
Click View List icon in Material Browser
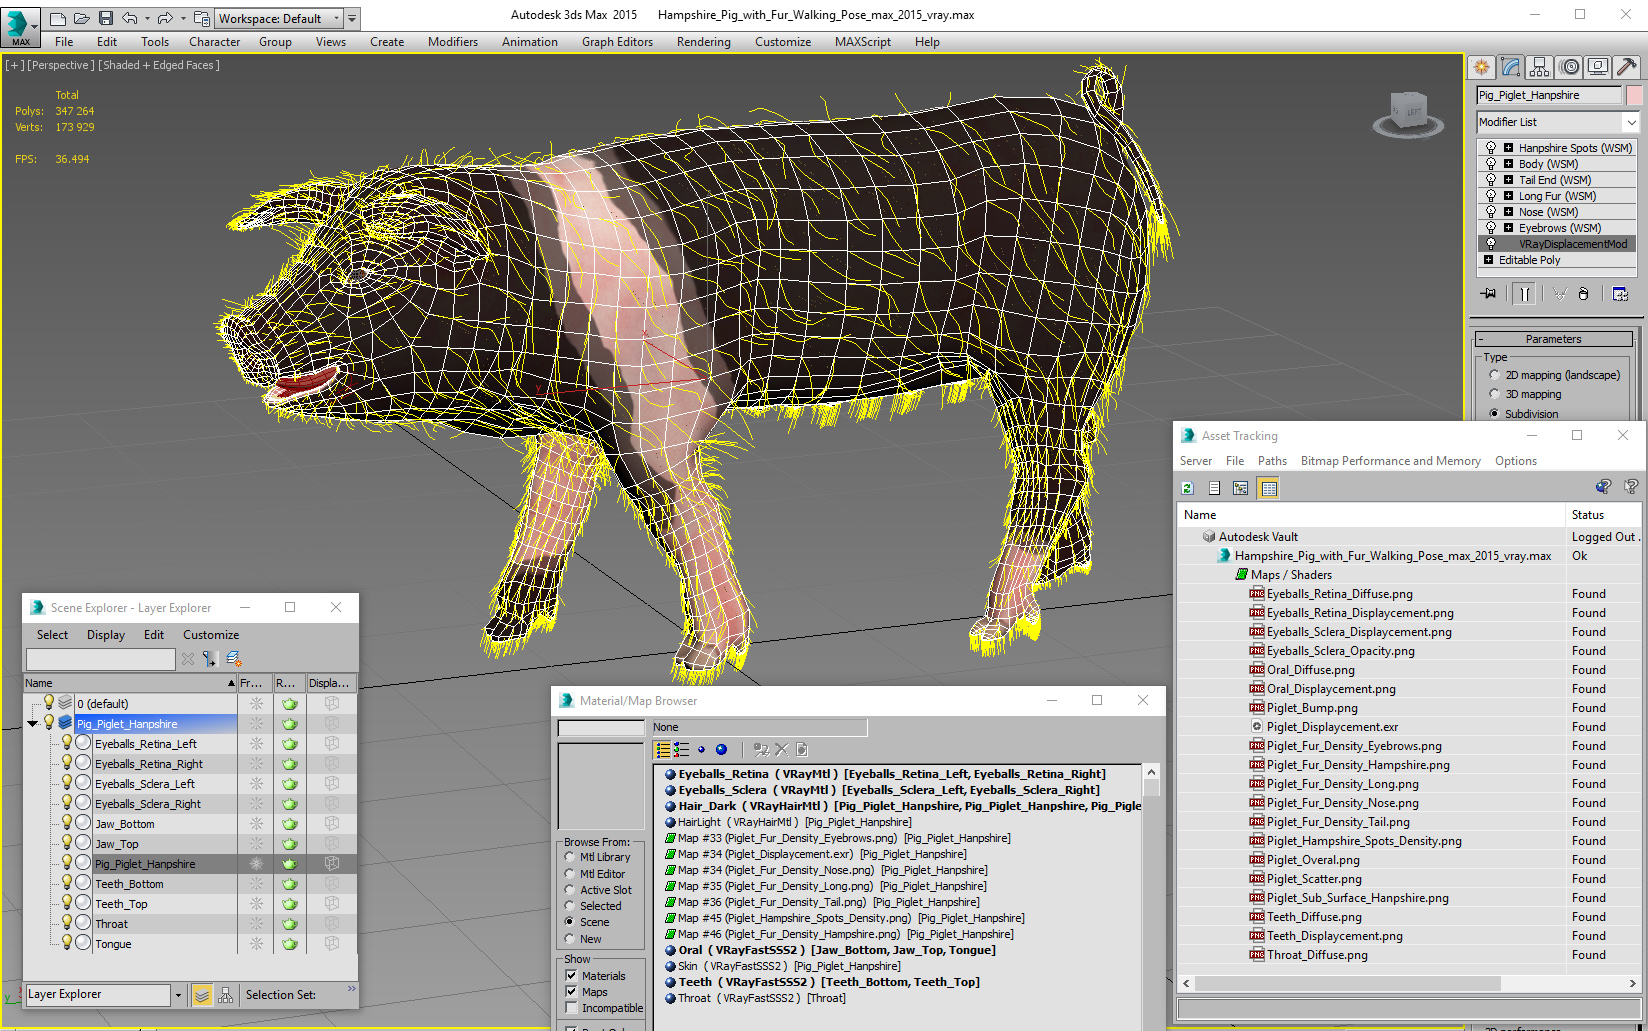(662, 749)
